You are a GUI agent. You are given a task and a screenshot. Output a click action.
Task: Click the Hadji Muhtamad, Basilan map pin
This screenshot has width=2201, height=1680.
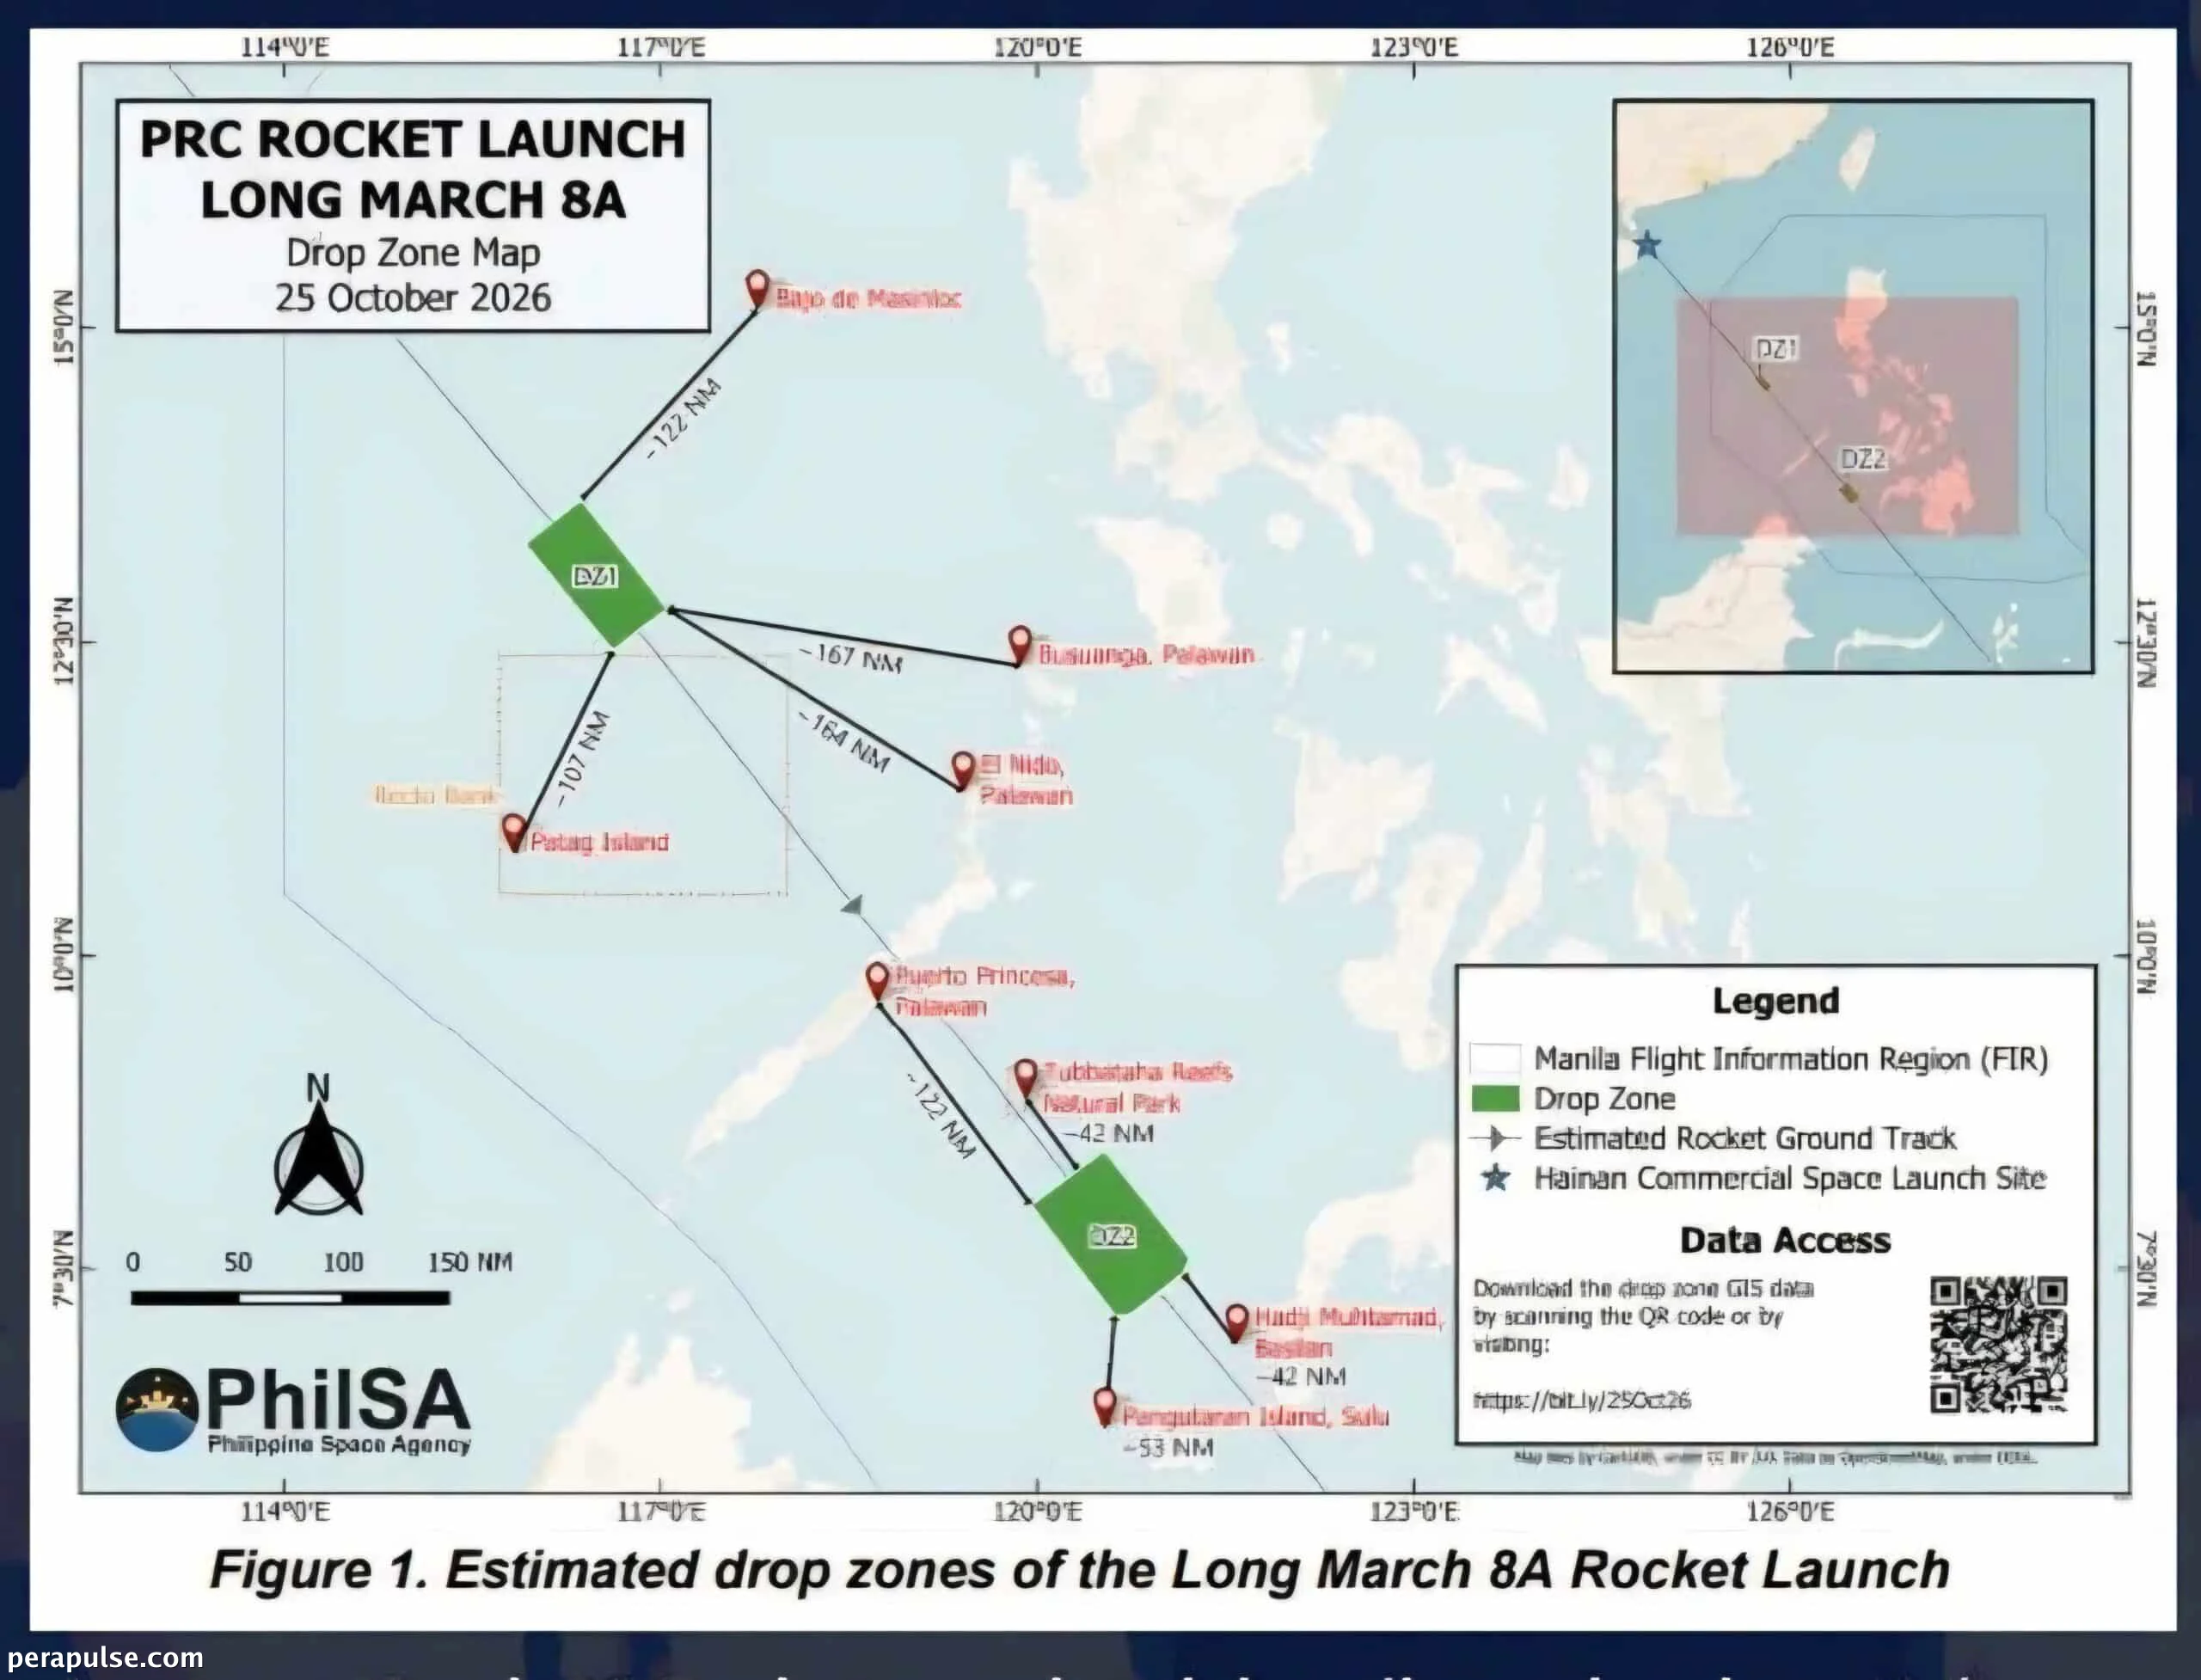[x=1237, y=1322]
